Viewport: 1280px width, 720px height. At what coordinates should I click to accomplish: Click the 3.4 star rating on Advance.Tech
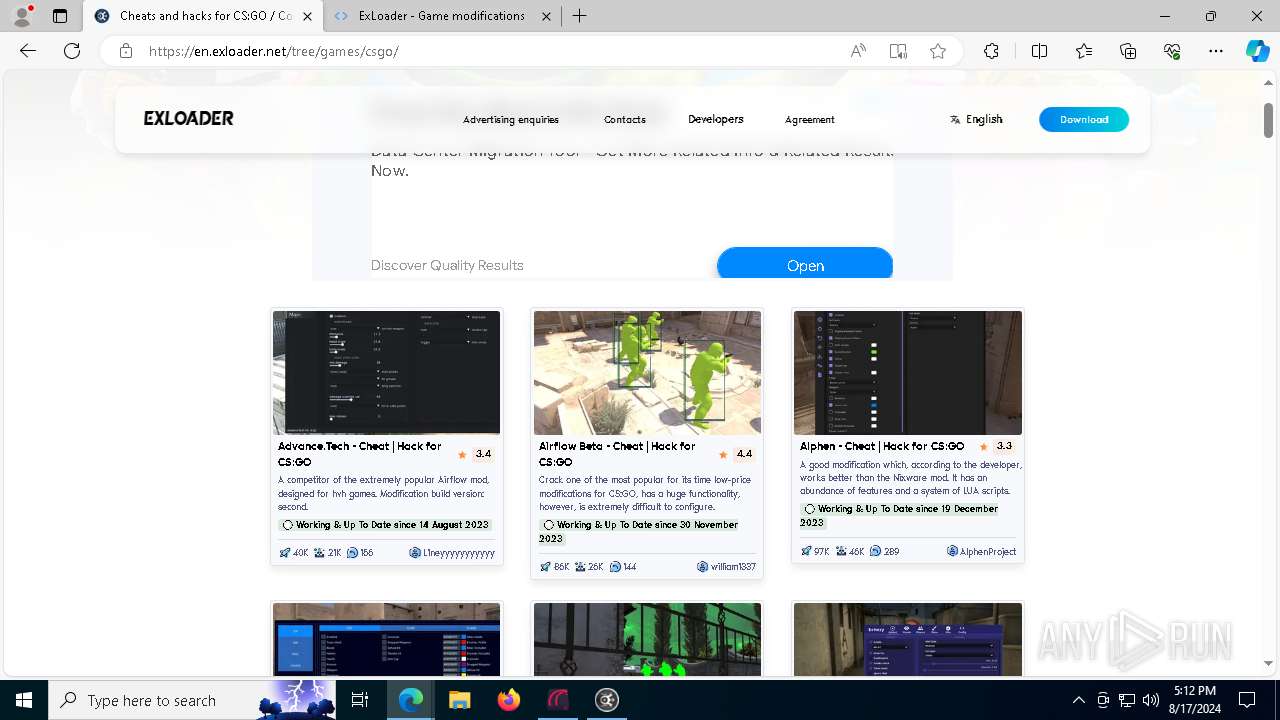point(476,454)
